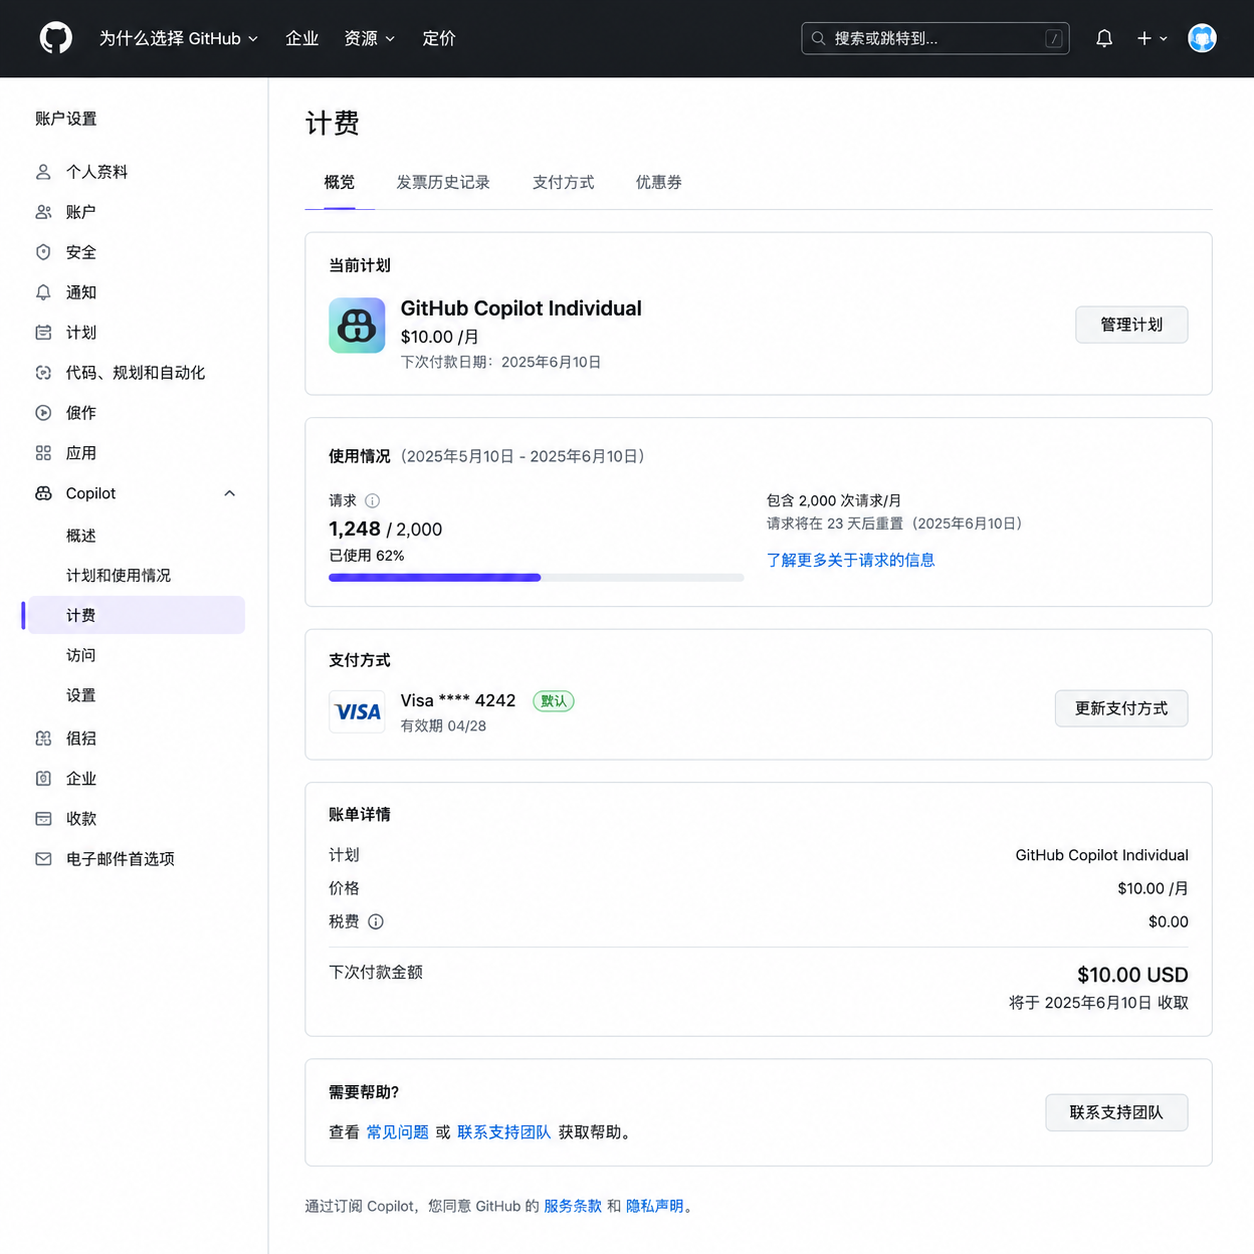Select 计费 in the sidebar
The width and height of the screenshot is (1254, 1254).
tap(136, 615)
